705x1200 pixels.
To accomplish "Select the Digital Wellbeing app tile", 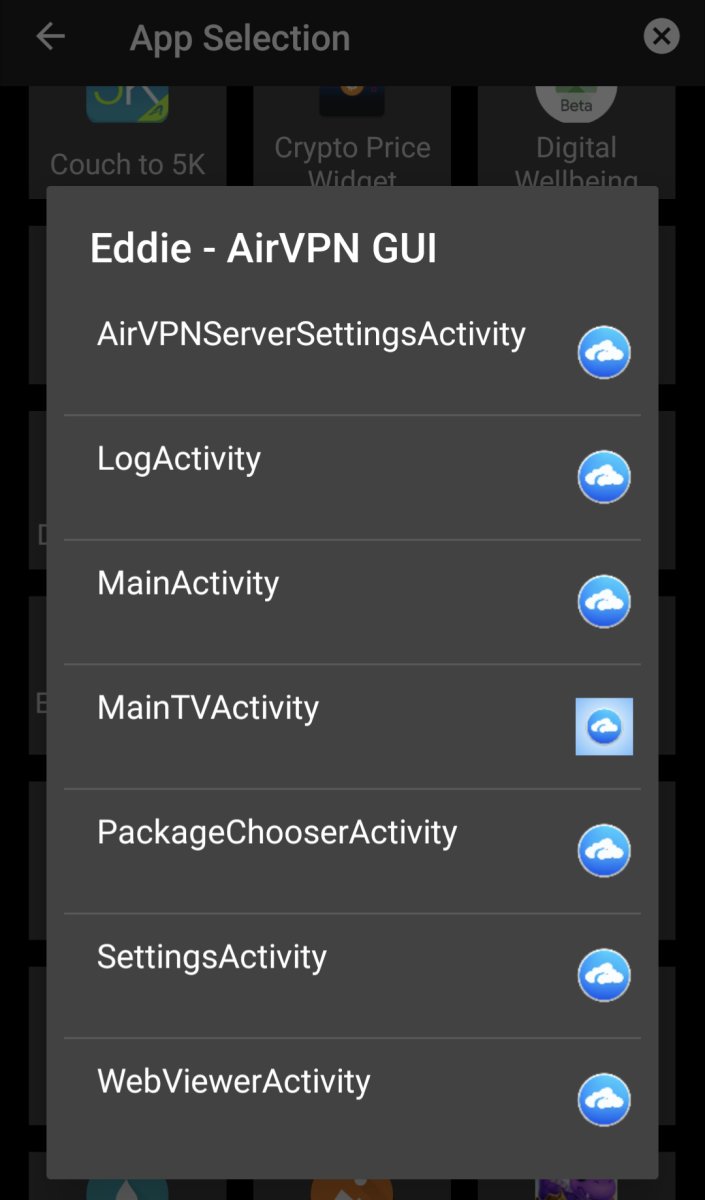I will tap(576, 140).
